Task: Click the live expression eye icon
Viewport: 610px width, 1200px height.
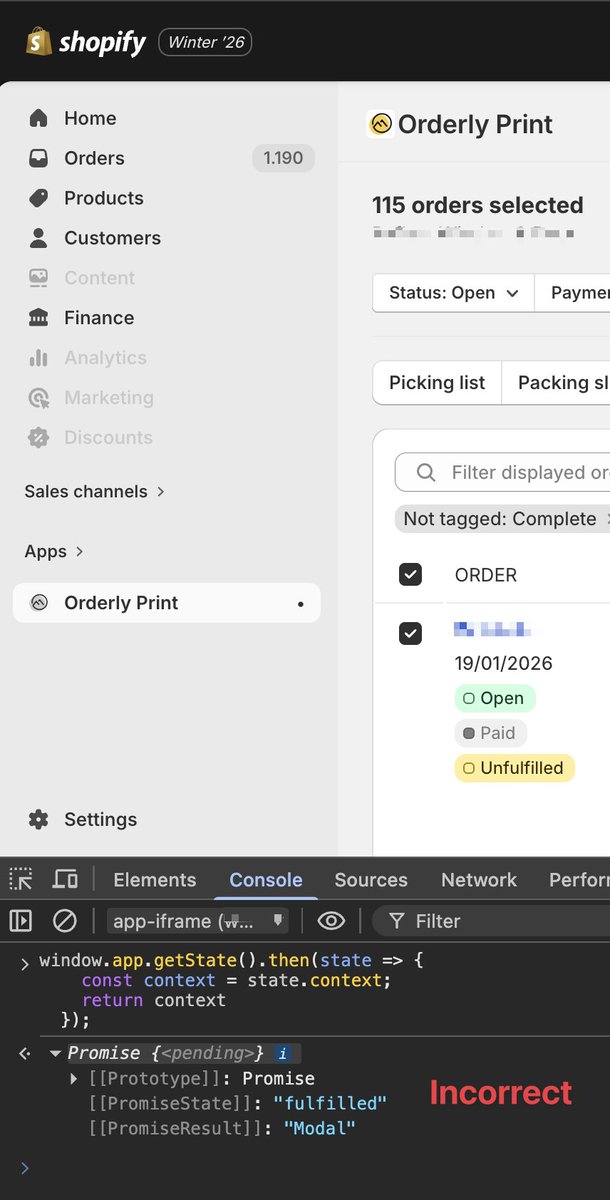Action: pyautogui.click(x=331, y=921)
